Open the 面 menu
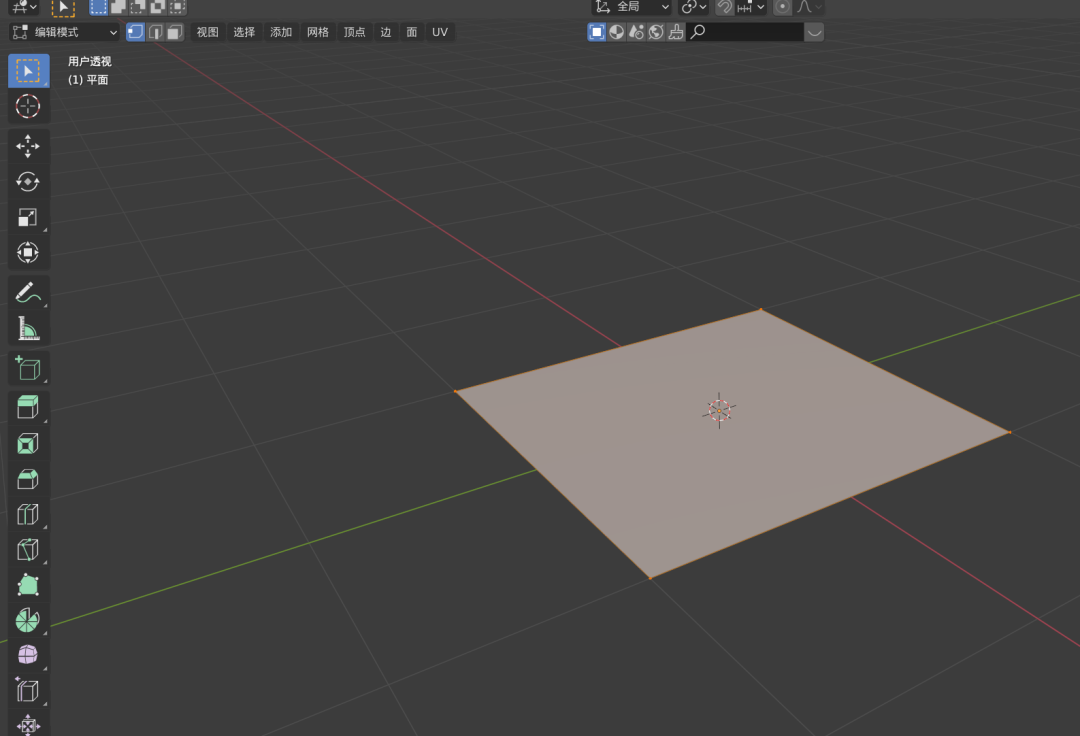This screenshot has height=736, width=1080. pyautogui.click(x=412, y=32)
